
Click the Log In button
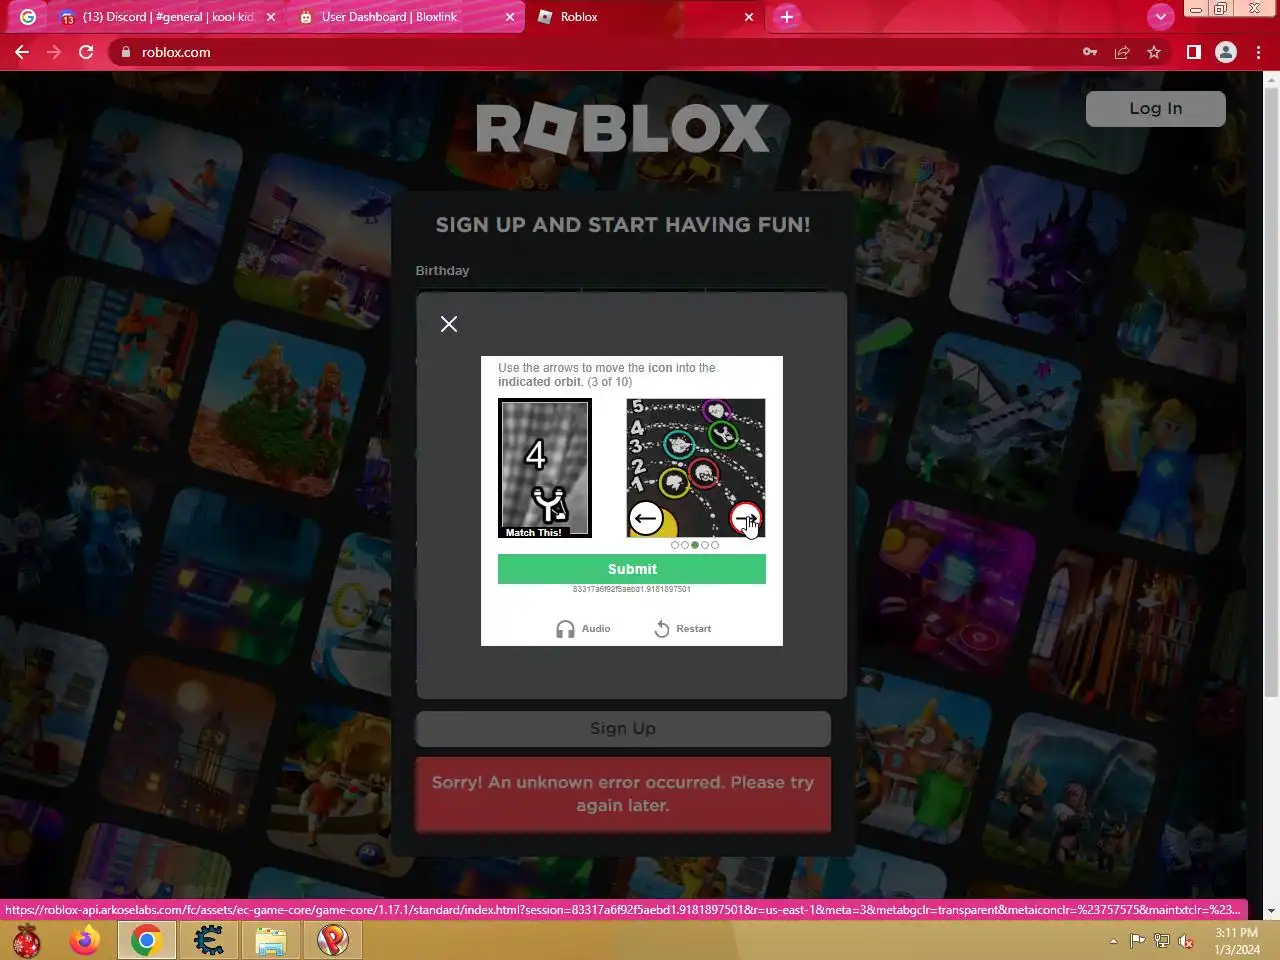pyautogui.click(x=1155, y=108)
